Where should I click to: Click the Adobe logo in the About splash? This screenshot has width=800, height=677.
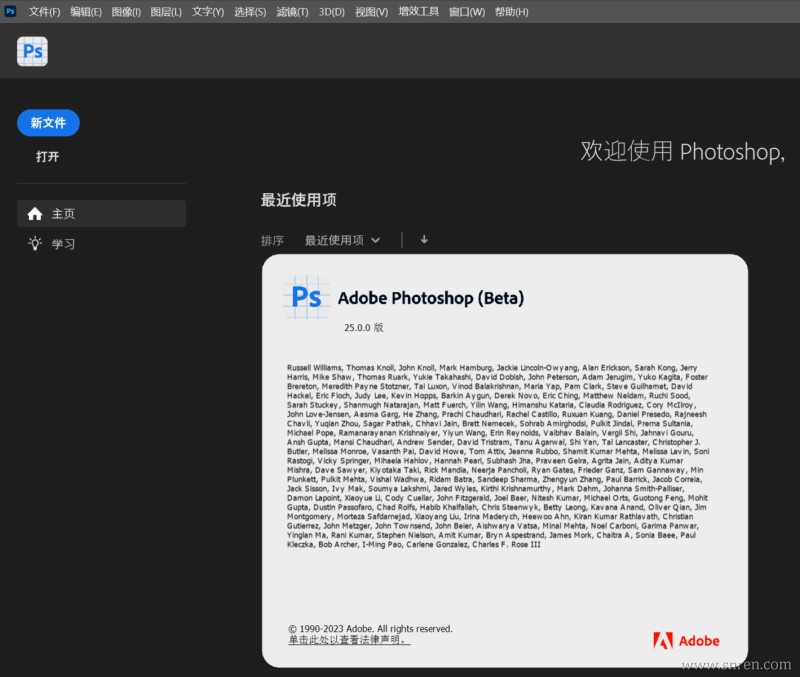686,641
